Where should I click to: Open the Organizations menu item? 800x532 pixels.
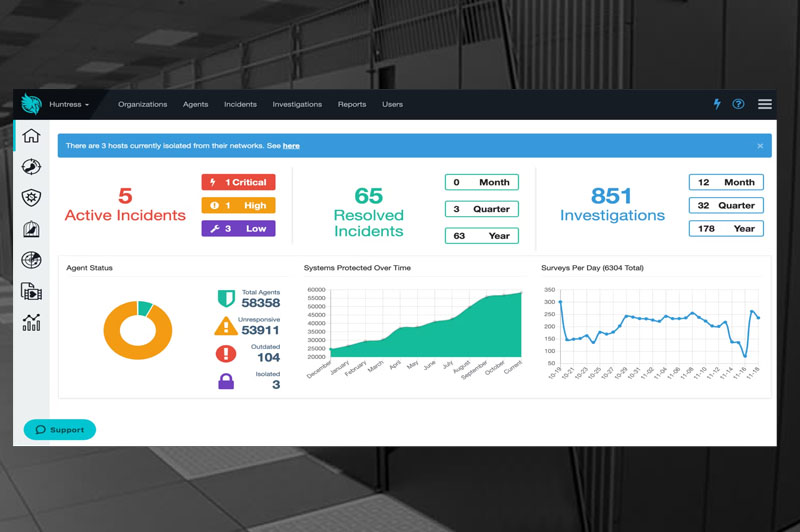142,104
